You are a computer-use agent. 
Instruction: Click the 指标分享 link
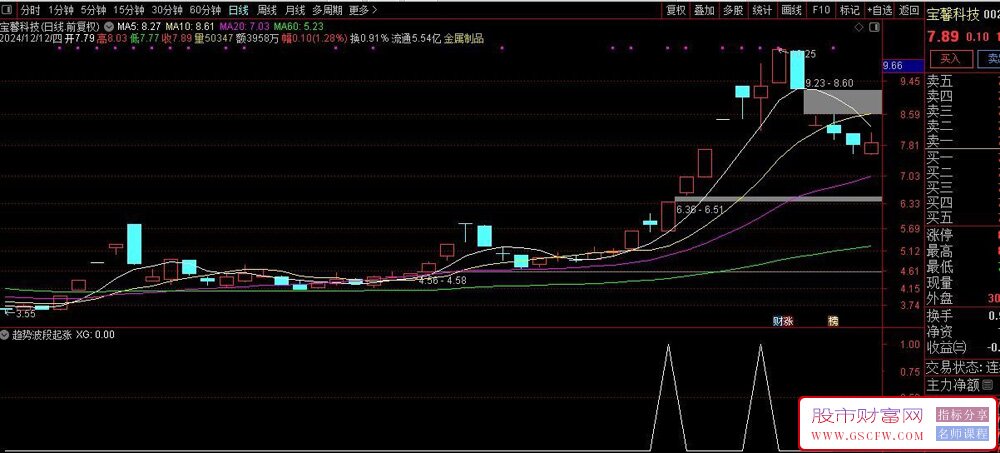(x=962, y=415)
